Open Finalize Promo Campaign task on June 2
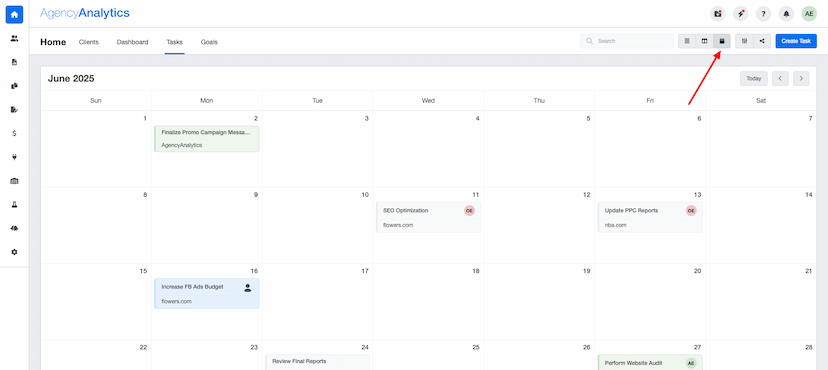The image size is (828, 370). pyautogui.click(x=206, y=139)
